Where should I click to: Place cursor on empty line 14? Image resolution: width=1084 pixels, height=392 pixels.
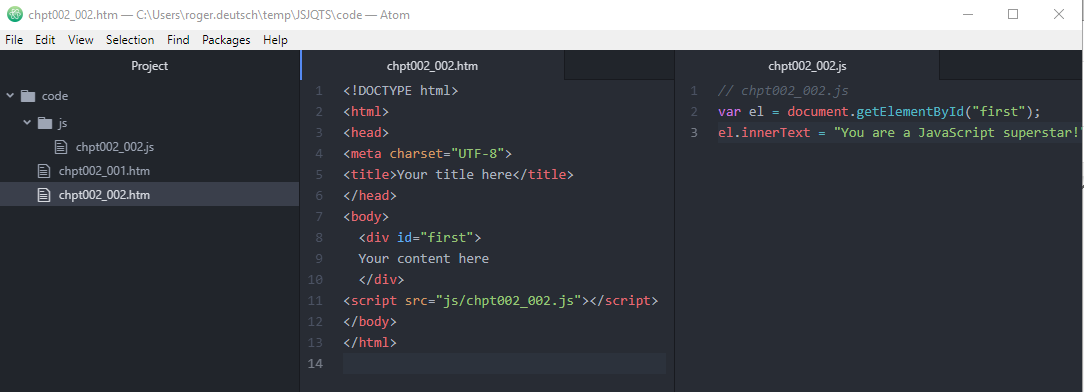point(504,364)
